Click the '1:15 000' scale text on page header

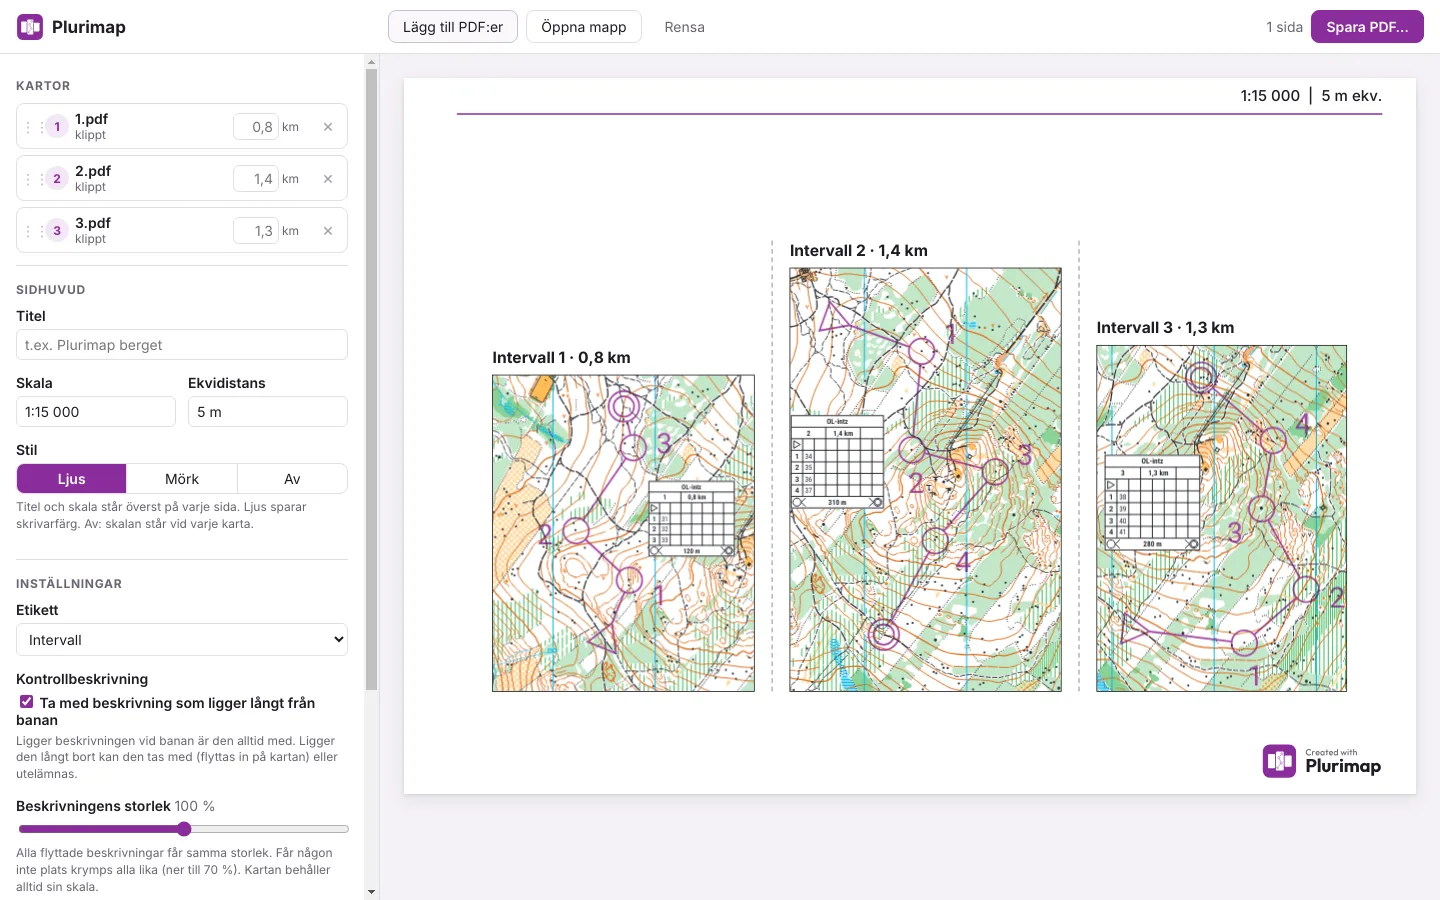1270,96
